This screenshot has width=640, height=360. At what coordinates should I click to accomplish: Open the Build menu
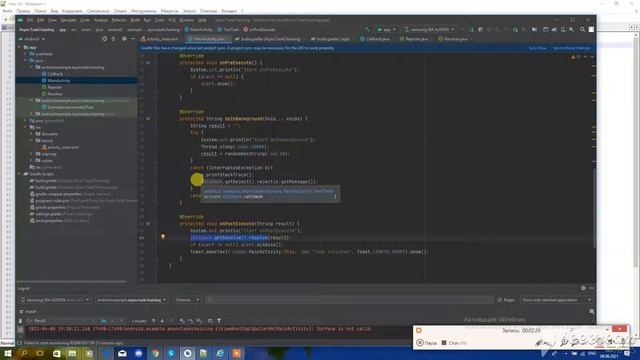tap(135, 20)
